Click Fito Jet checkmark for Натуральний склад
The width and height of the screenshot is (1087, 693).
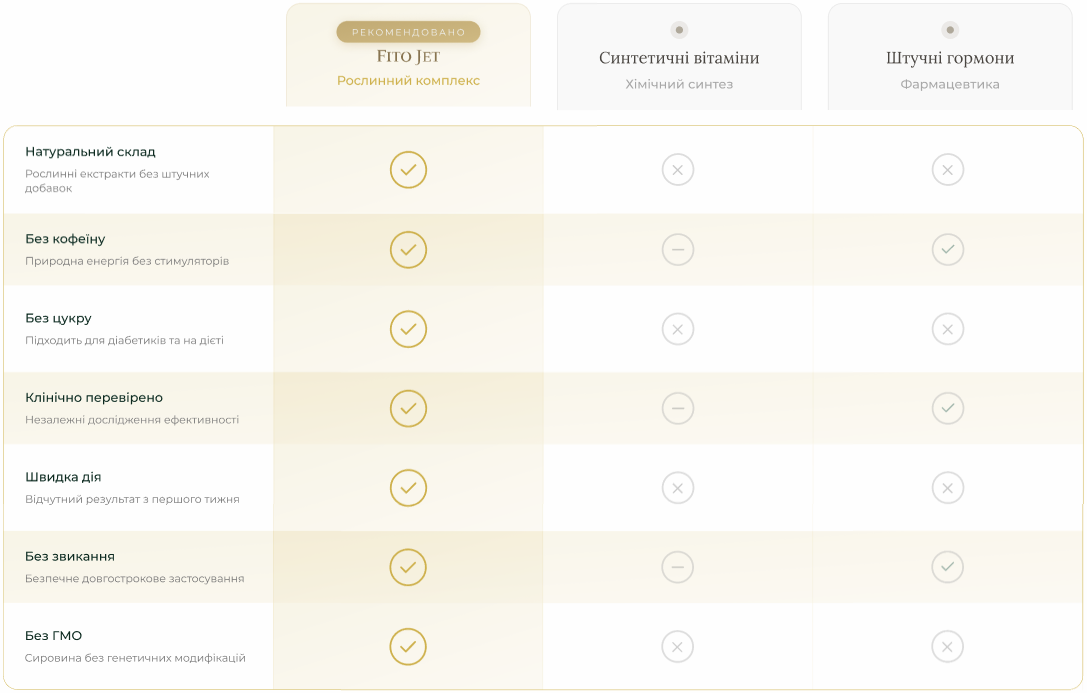tap(408, 170)
